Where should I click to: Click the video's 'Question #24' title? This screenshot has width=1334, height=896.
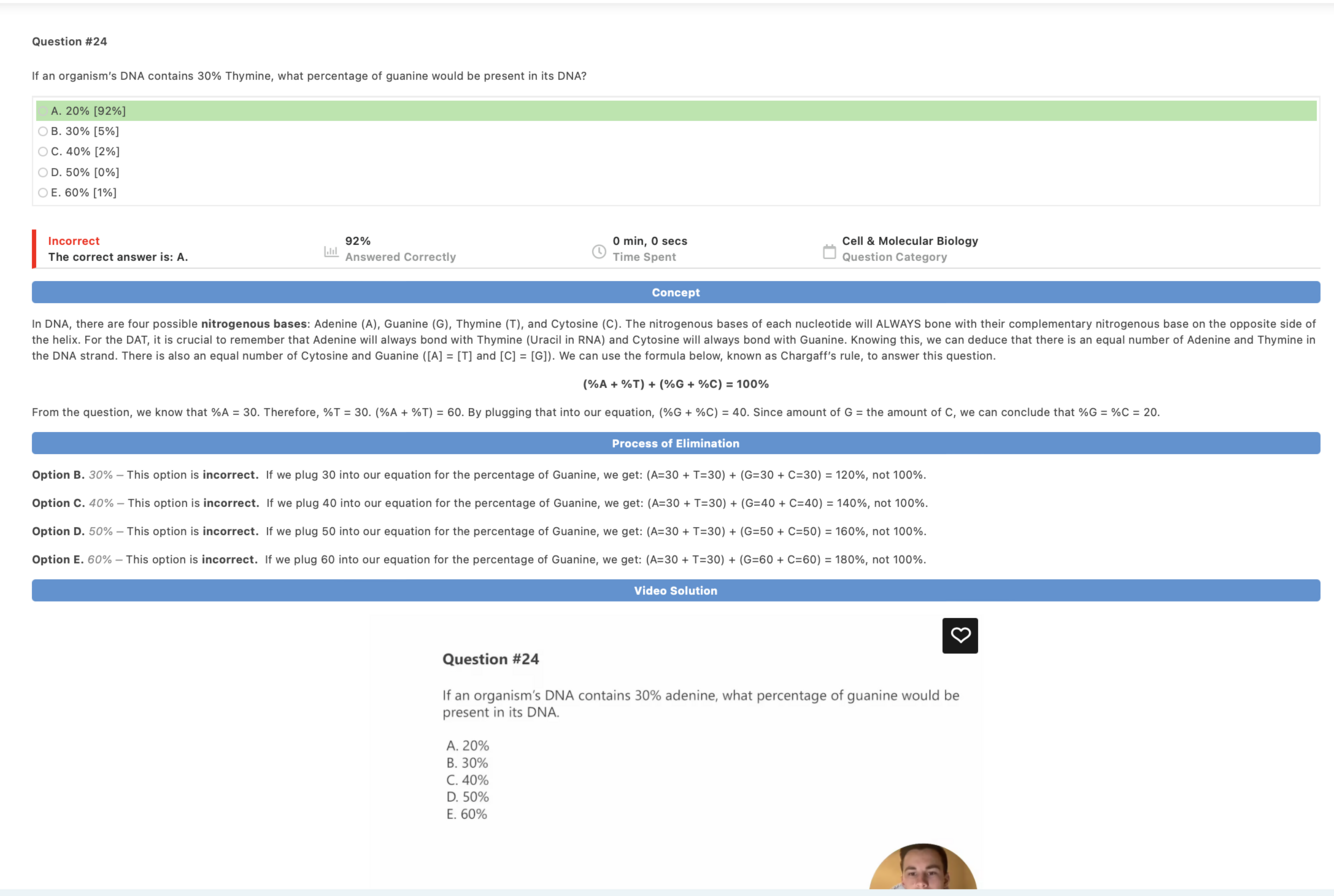click(491, 659)
